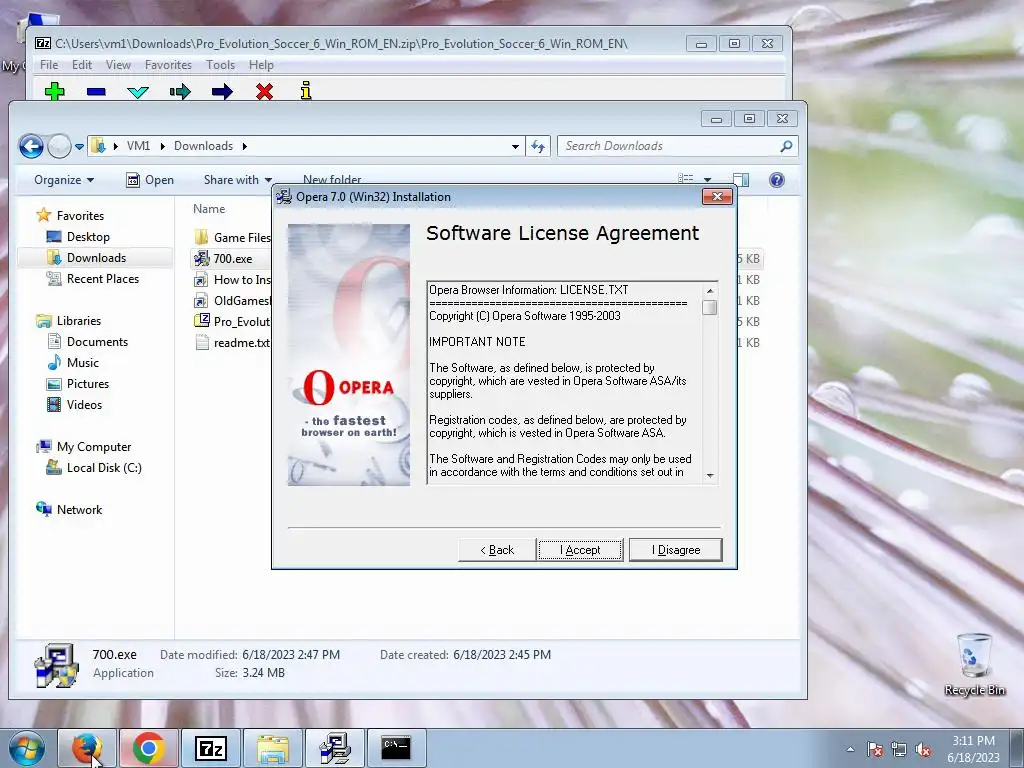
Task: Open the Favorites menu in 7-Zip
Action: pyautogui.click(x=168, y=65)
